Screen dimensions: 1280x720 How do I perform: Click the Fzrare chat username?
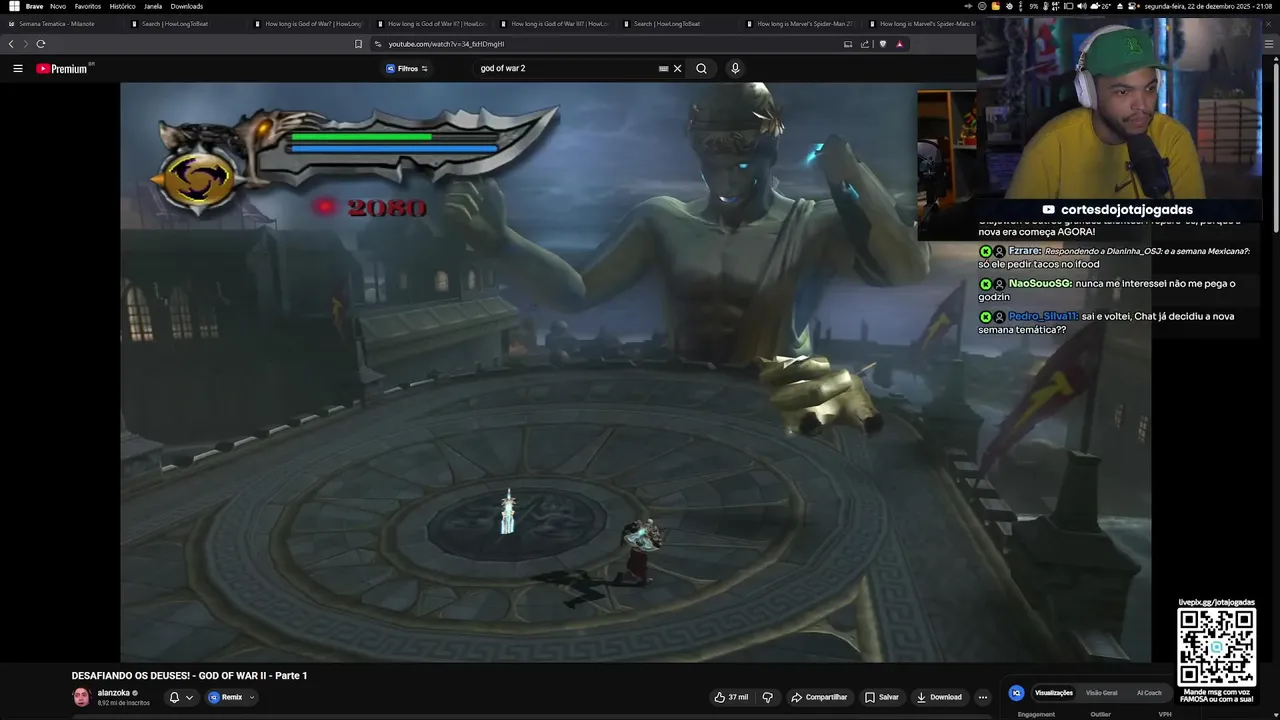1025,251
